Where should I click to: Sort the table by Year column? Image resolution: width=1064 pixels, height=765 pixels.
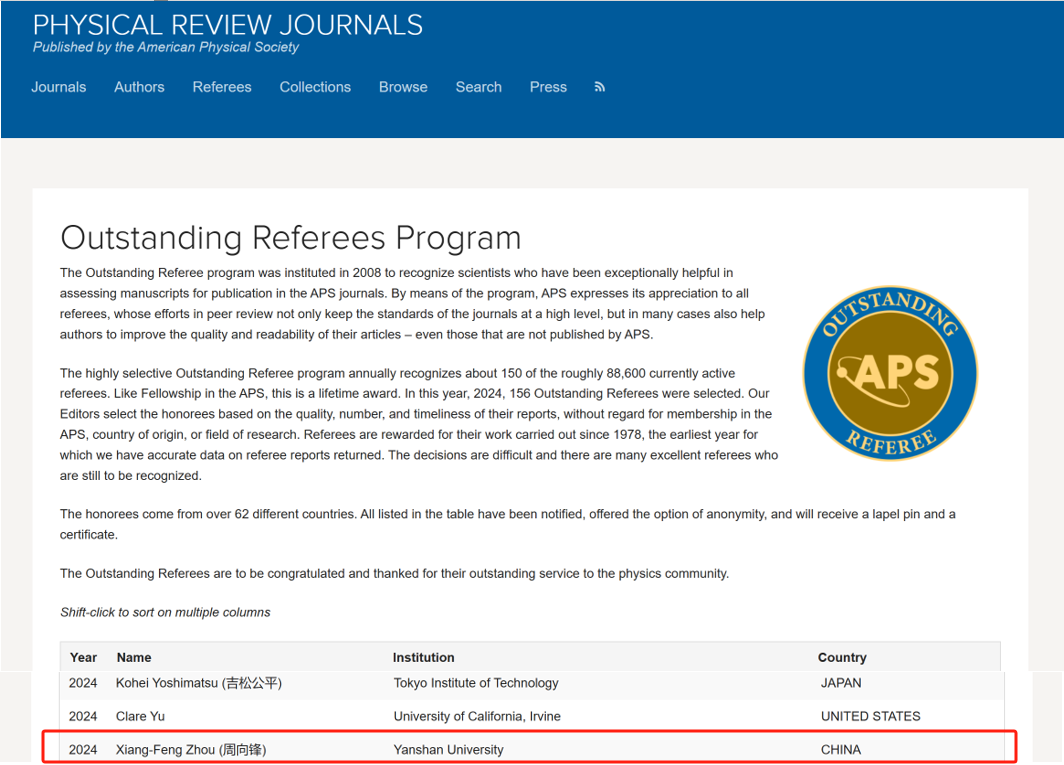pos(83,657)
